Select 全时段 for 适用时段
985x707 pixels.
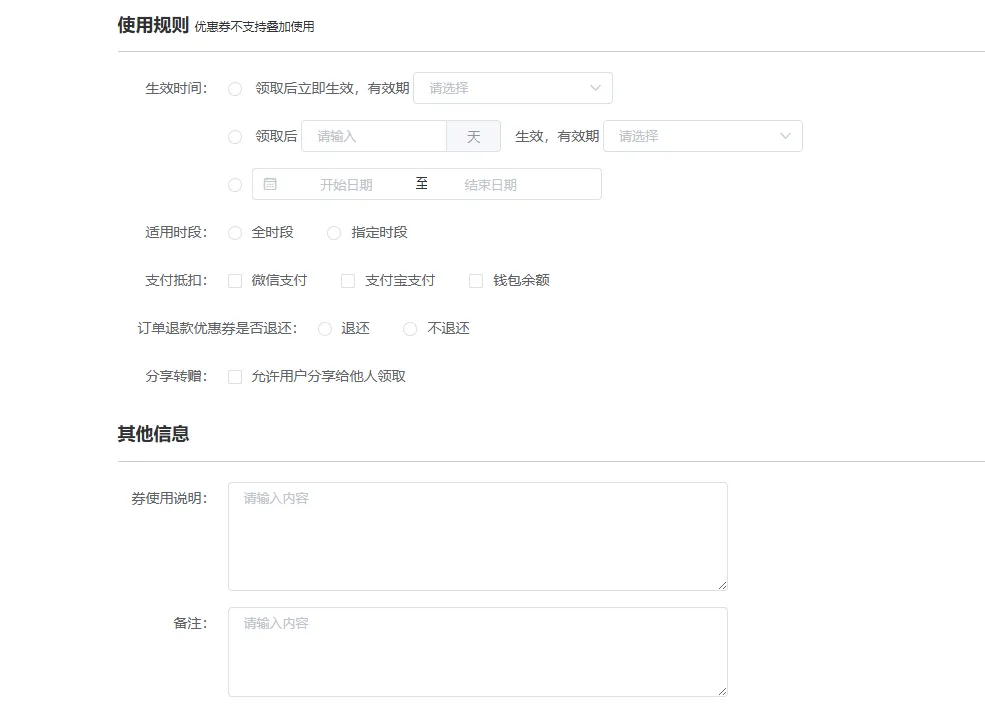point(237,232)
